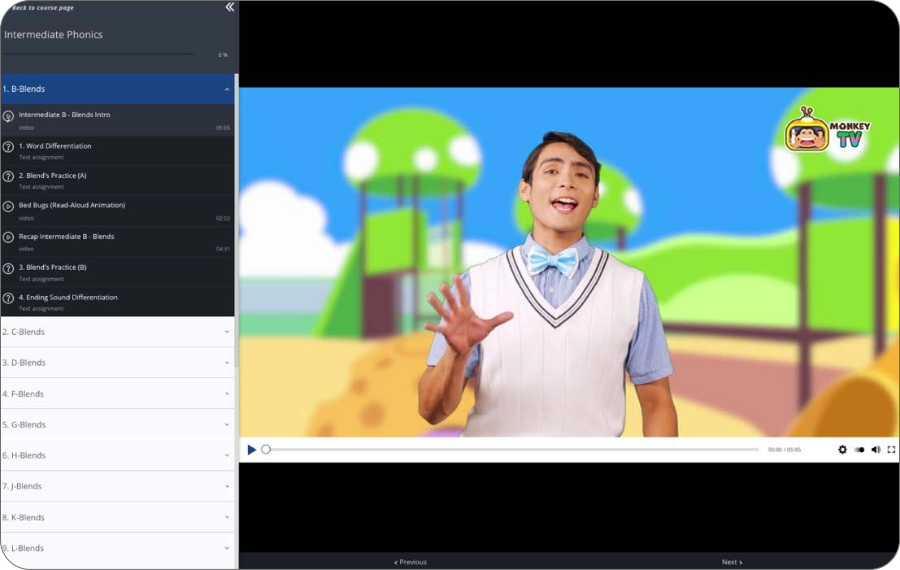The image size is (900, 570).
Task: Click question icon beside Word Differentiation
Action: click(8, 147)
